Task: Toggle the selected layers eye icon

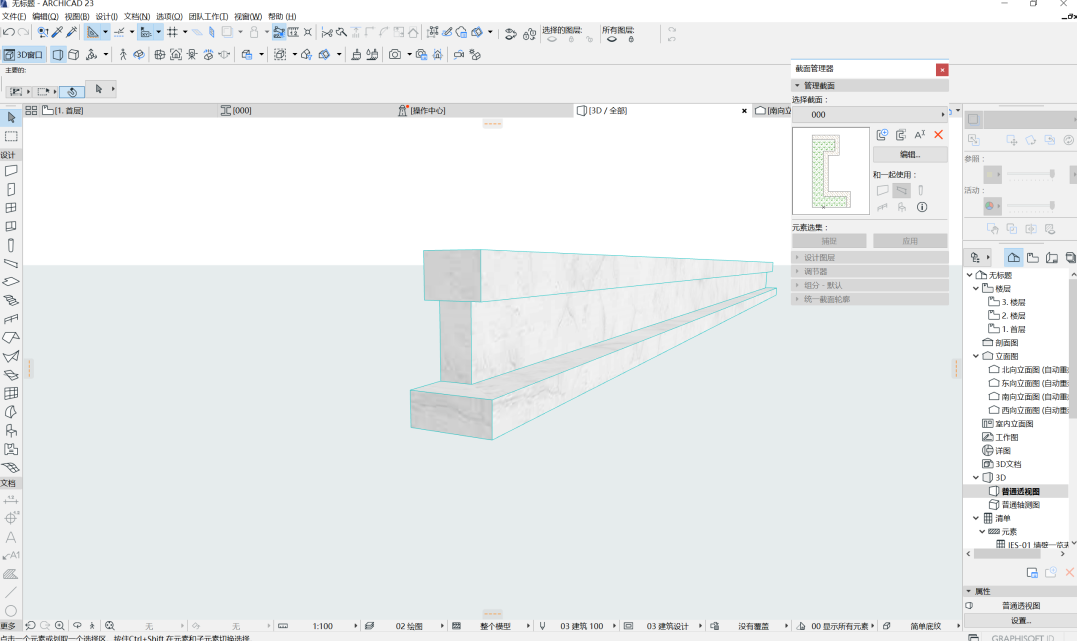Action: [x=552, y=39]
